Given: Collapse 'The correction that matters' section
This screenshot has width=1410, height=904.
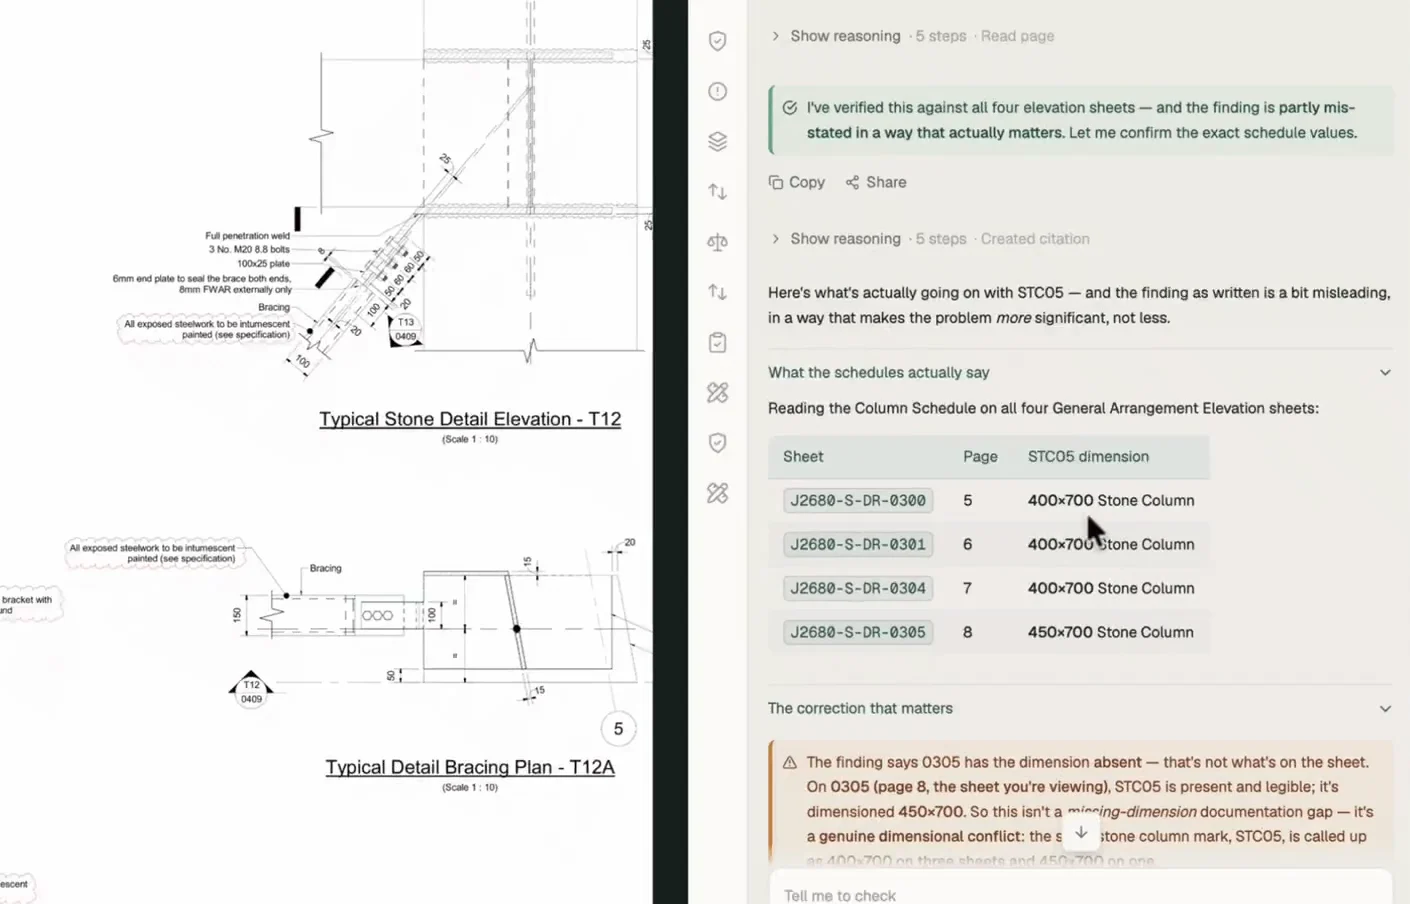Looking at the screenshot, I should tap(1385, 708).
